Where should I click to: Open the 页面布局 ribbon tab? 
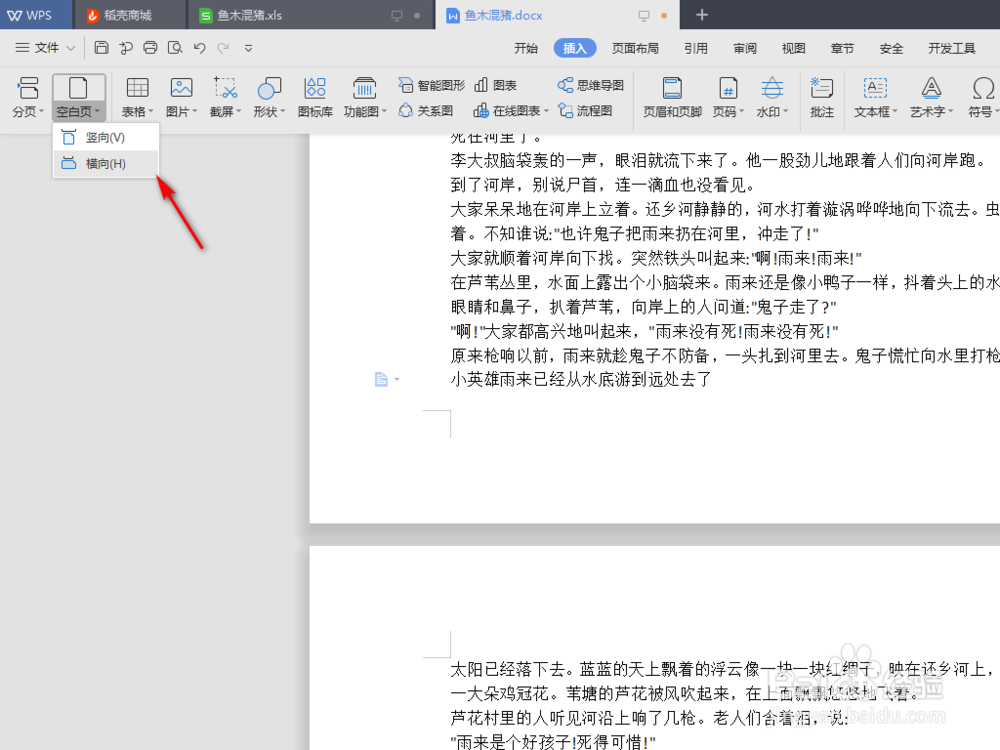coord(635,48)
